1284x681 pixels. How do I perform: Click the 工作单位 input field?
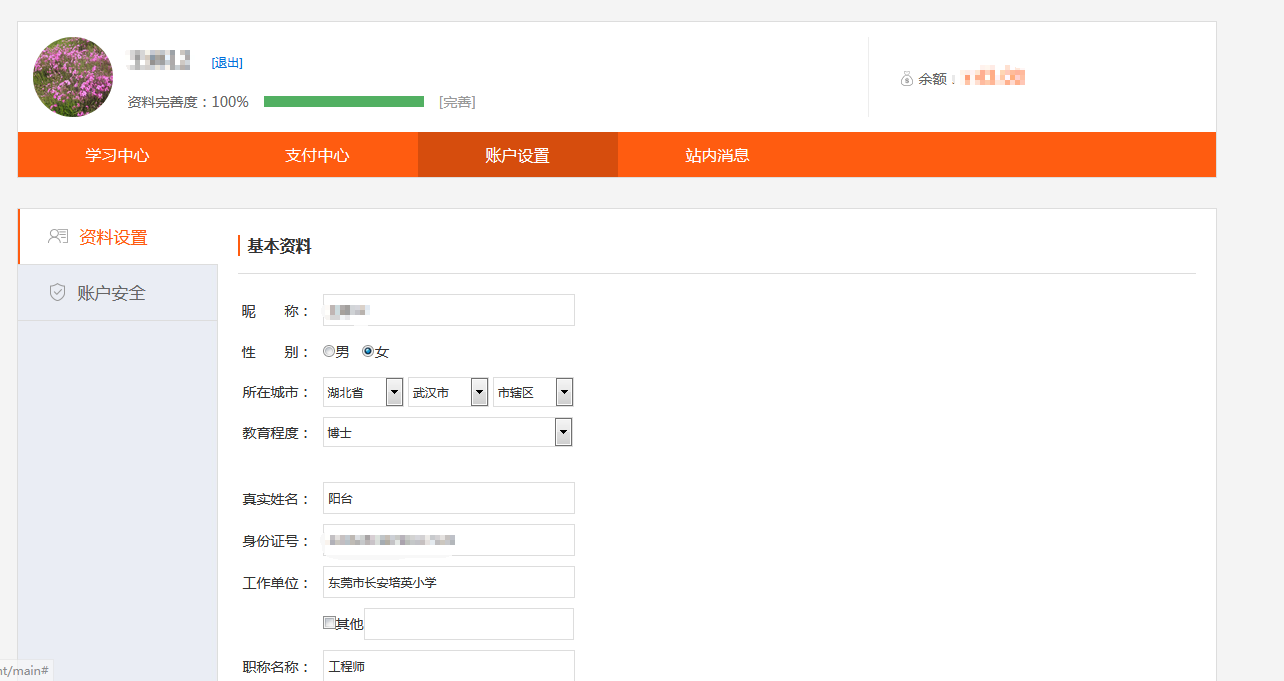448,582
